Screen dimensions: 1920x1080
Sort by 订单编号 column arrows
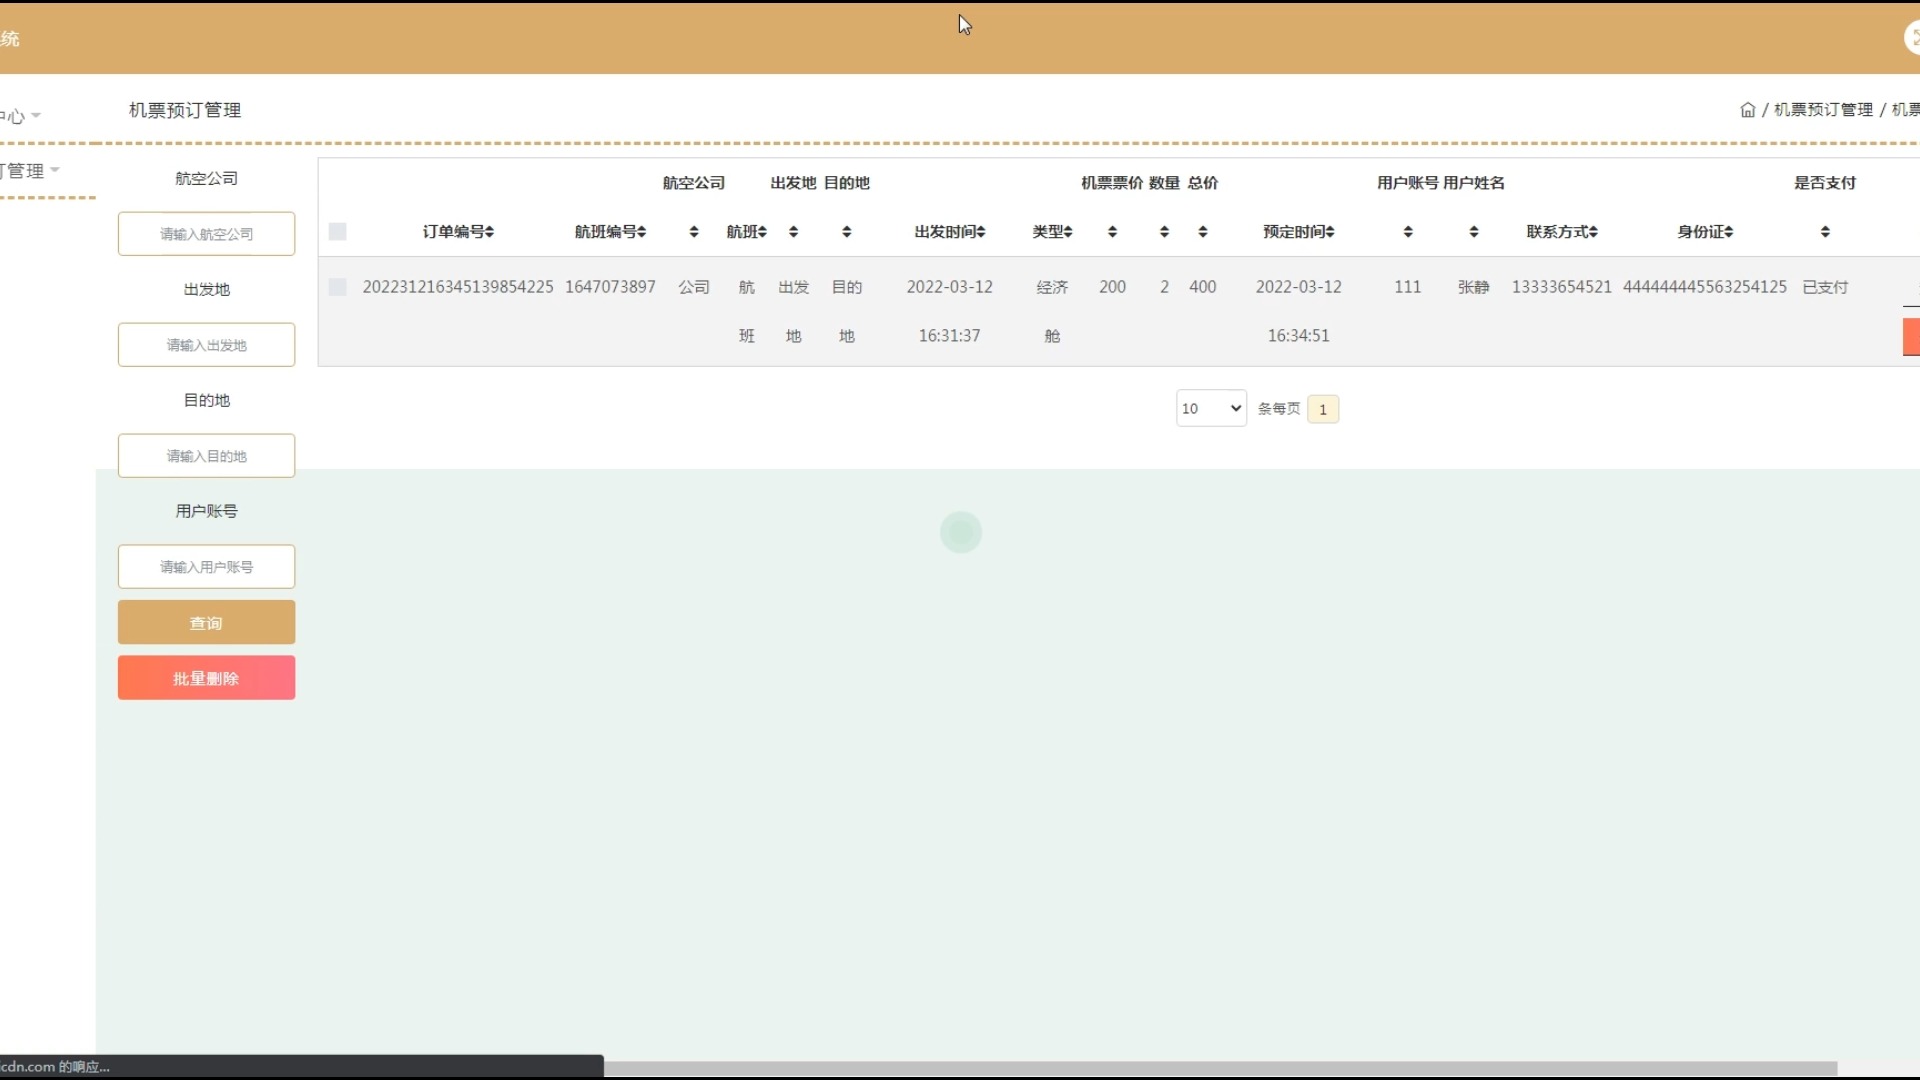pos(489,232)
